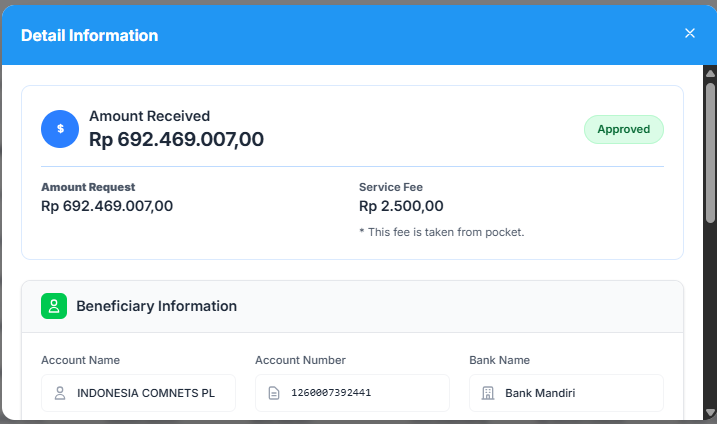Click the Approved status badge
The height and width of the screenshot is (424, 717).
[x=623, y=129]
